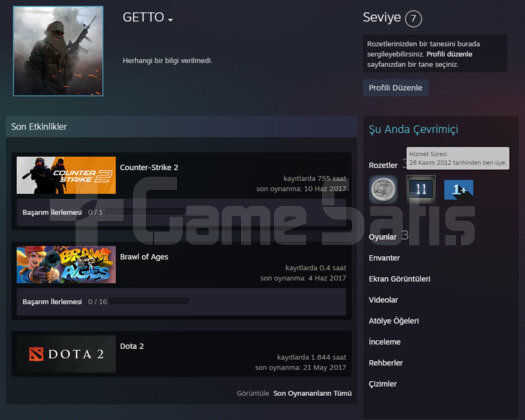
Task: Click the silver coin badge icon
Action: pos(383,190)
